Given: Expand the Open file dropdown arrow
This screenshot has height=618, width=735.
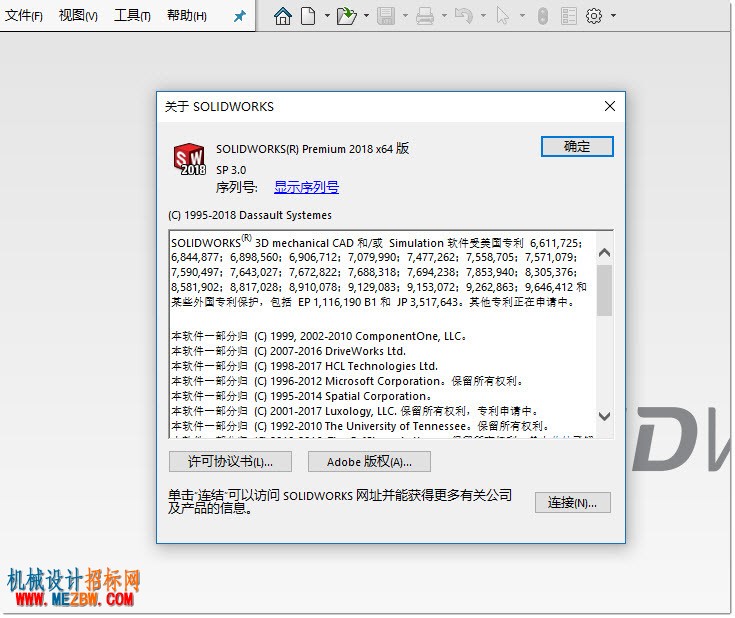Looking at the screenshot, I should 366,16.
